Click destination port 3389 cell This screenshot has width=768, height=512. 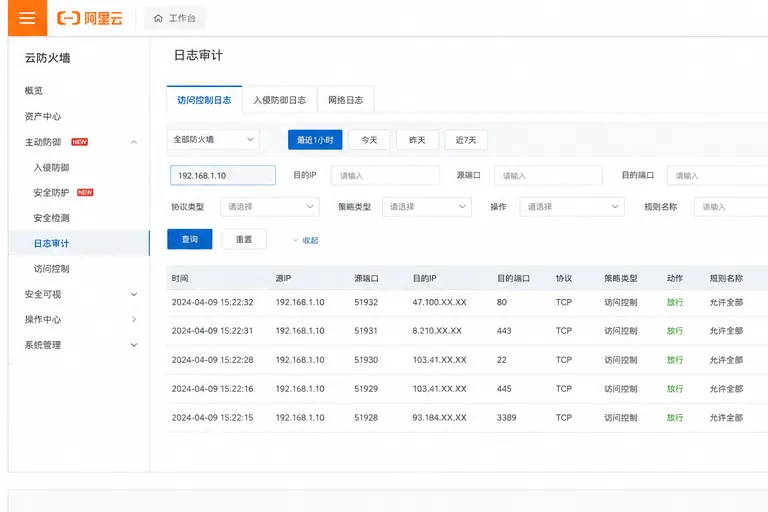coord(506,417)
